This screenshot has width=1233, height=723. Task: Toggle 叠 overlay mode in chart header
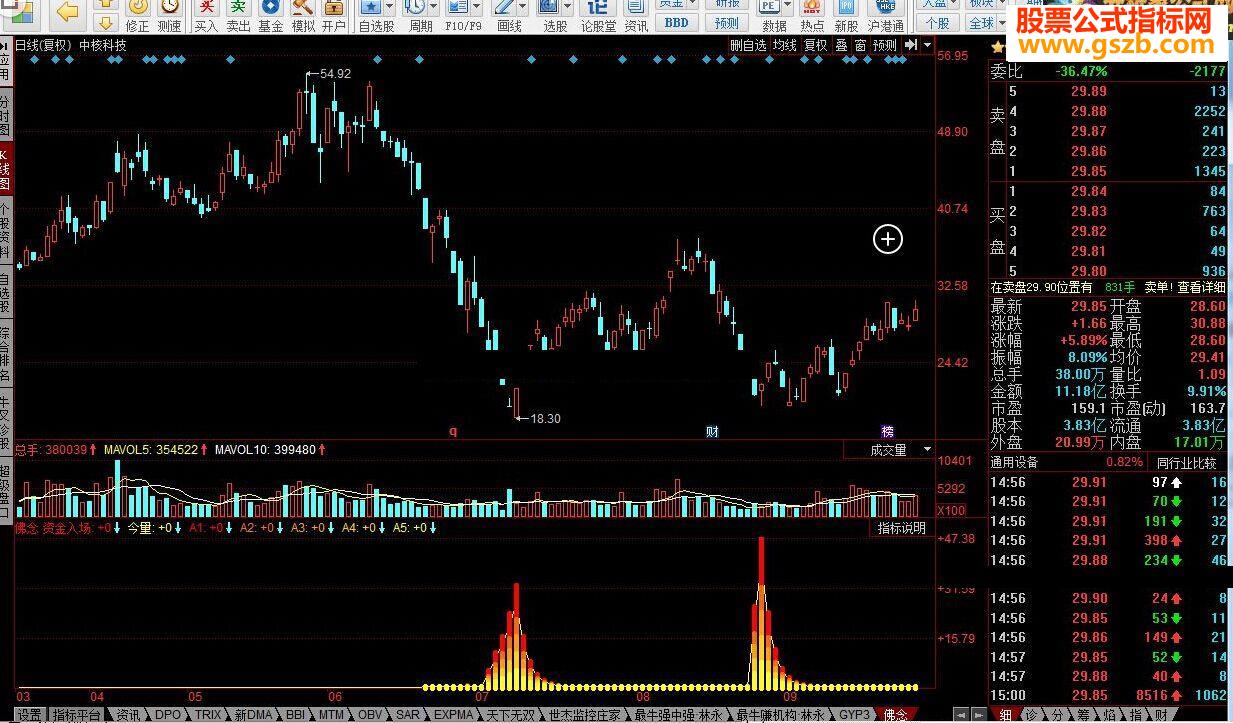pyautogui.click(x=841, y=45)
